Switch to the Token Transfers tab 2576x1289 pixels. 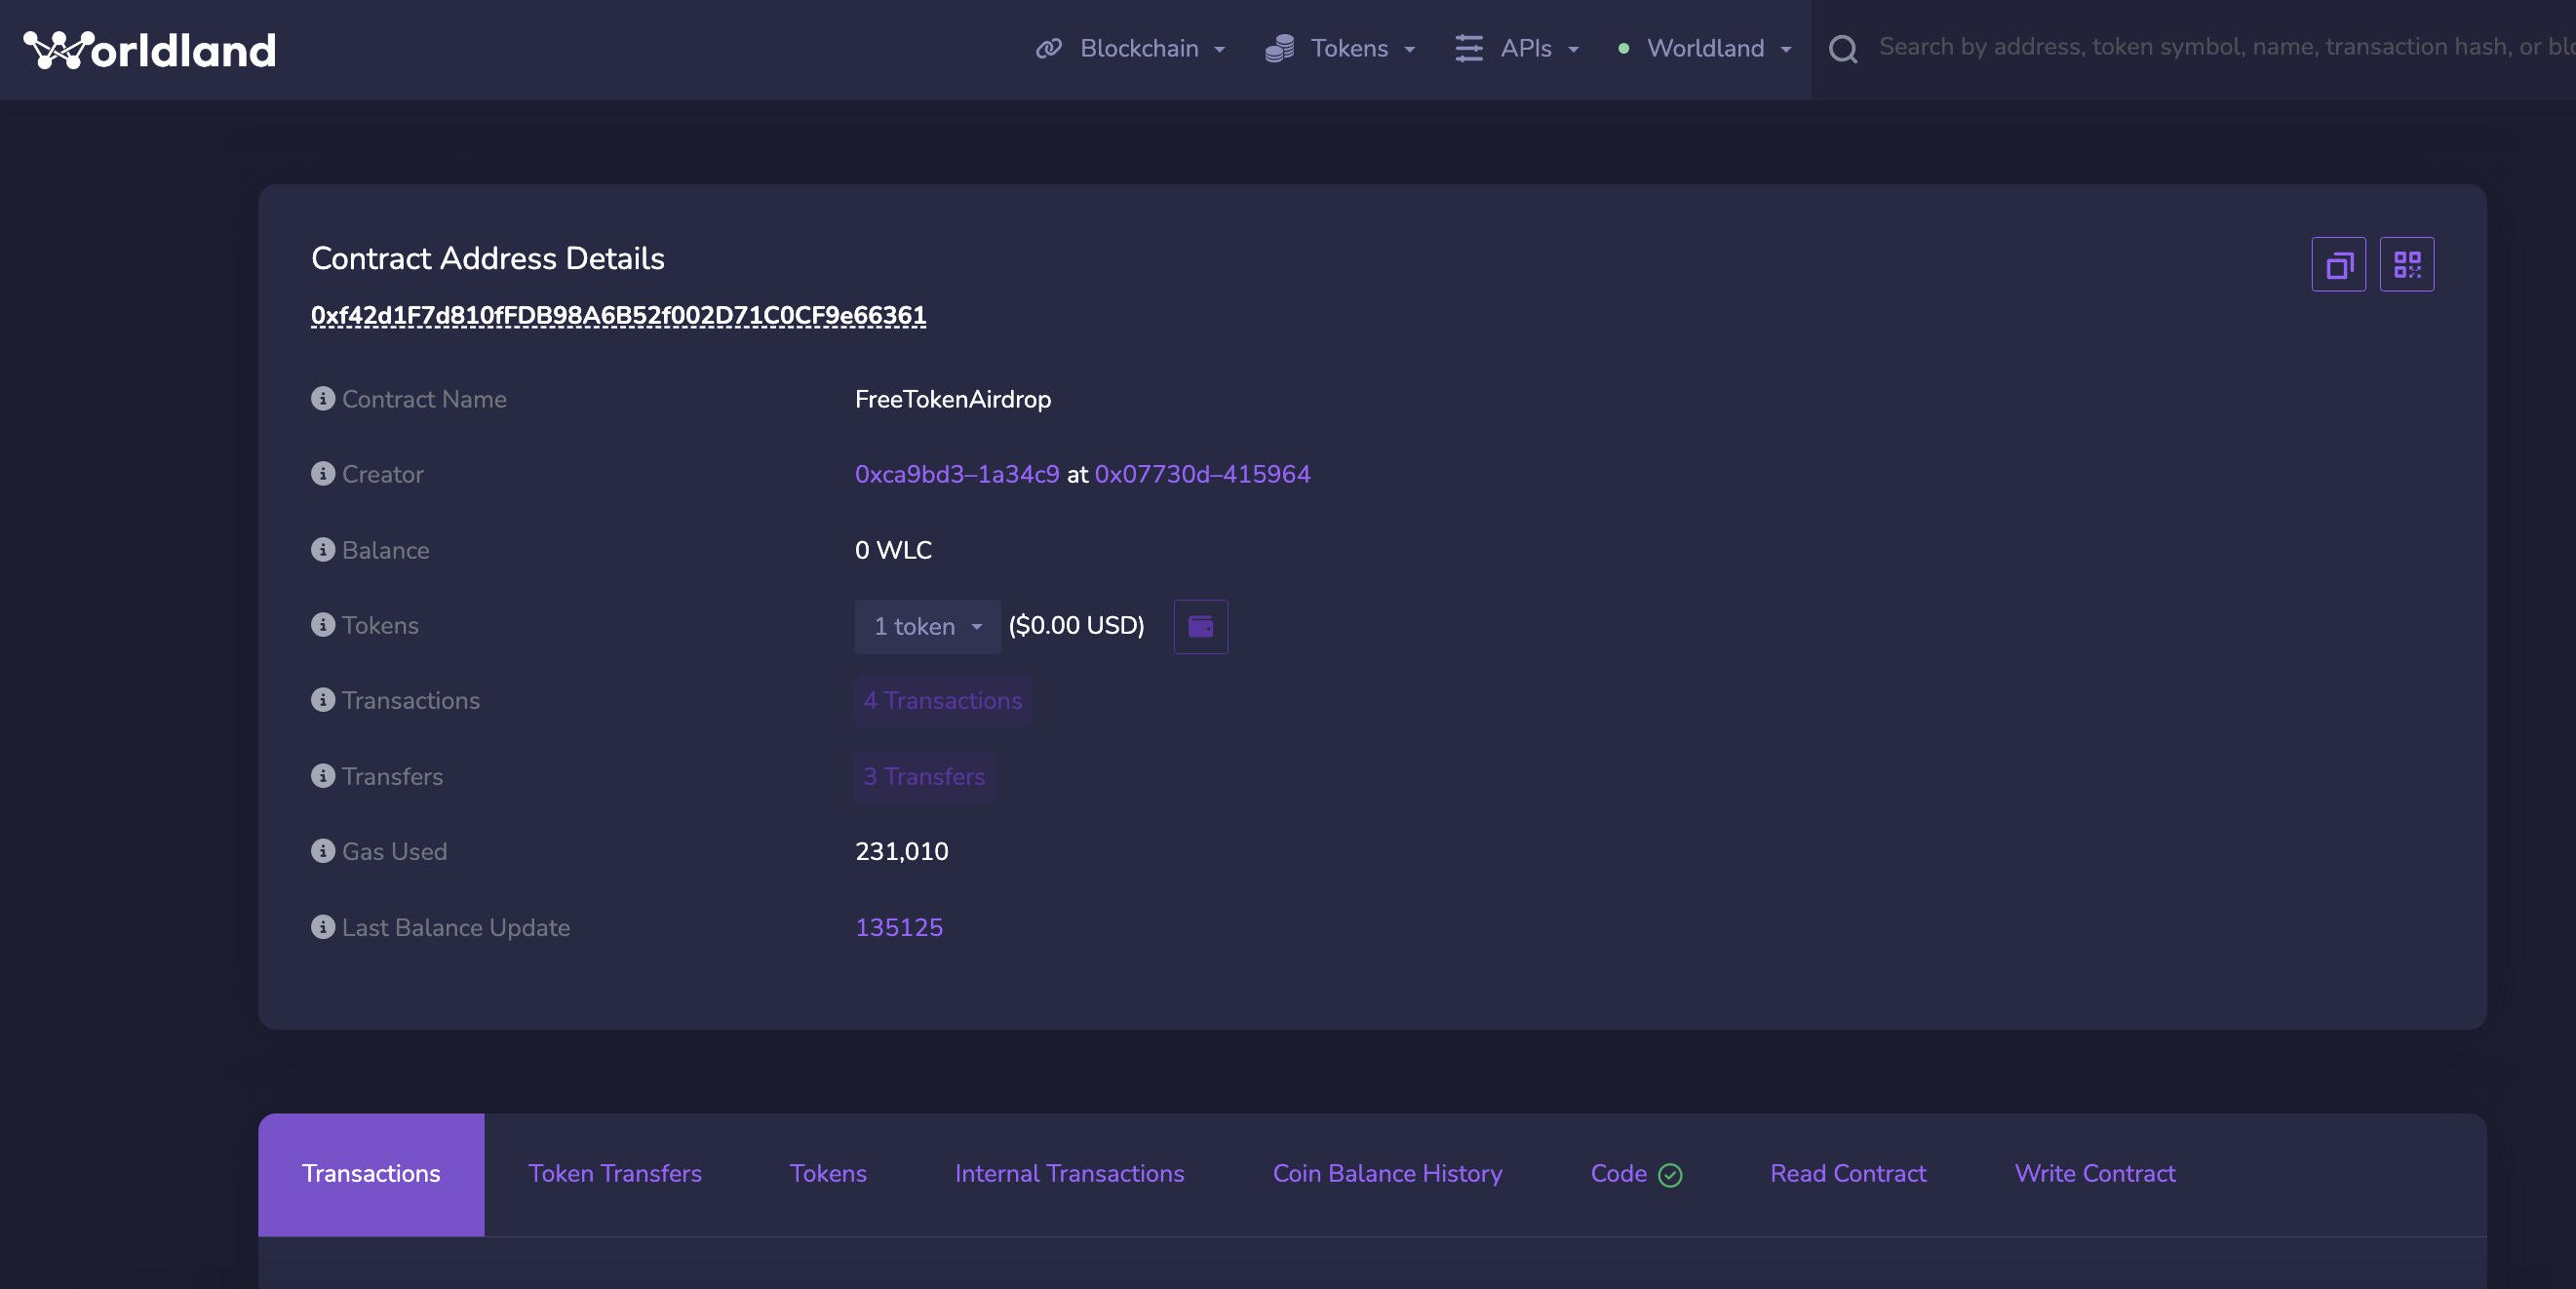(x=614, y=1174)
